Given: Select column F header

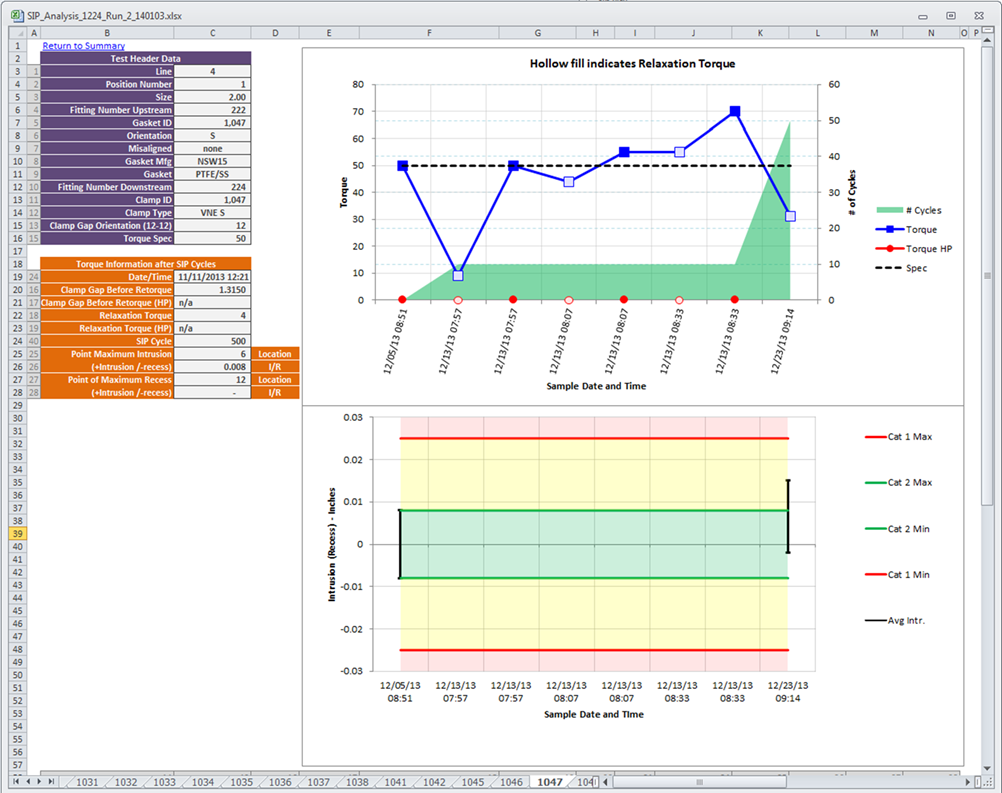Looking at the screenshot, I should (x=429, y=33).
